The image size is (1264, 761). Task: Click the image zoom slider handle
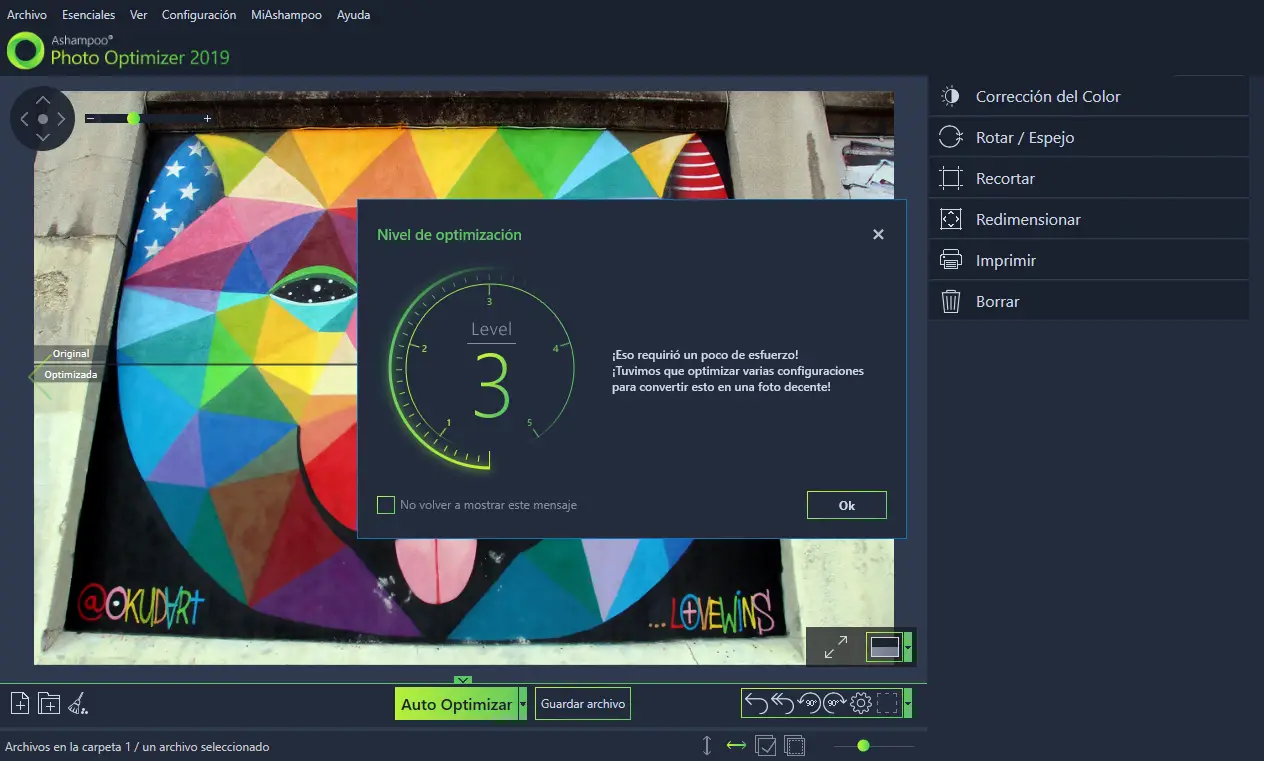[133, 118]
